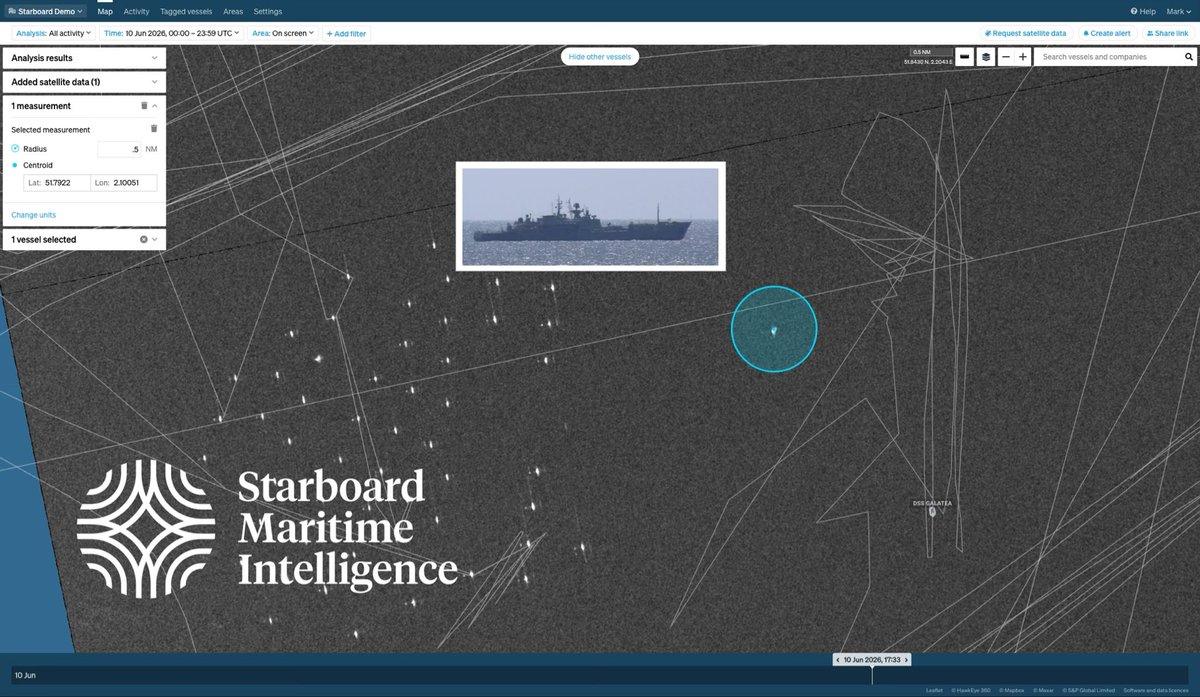Click the Mapbox attribution link
Screen dimensions: 1200x697
click(1011, 690)
